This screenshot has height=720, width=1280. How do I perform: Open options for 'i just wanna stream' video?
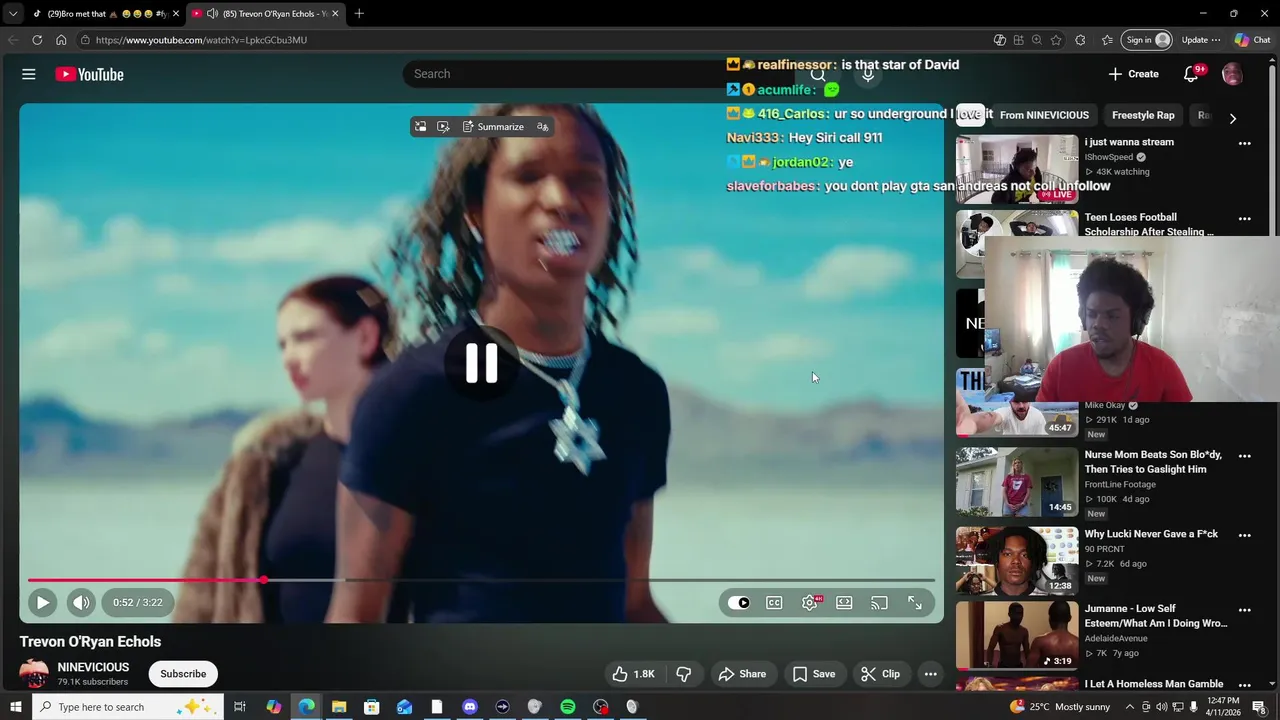point(1245,144)
